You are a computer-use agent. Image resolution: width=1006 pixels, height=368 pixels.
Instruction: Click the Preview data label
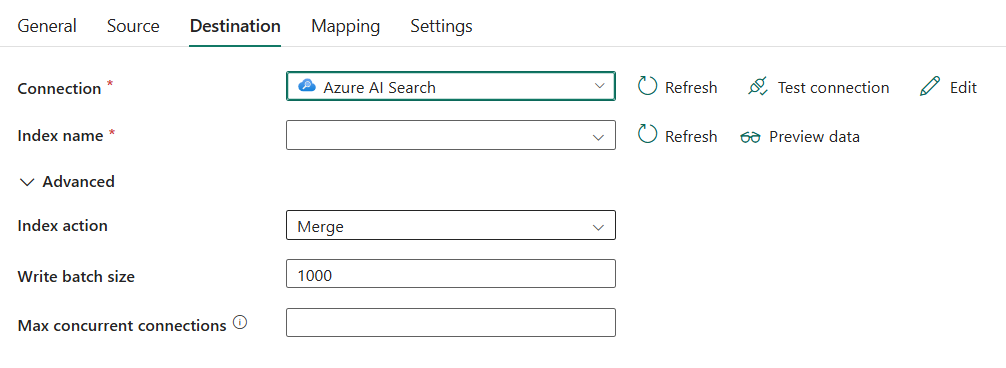[x=814, y=137]
